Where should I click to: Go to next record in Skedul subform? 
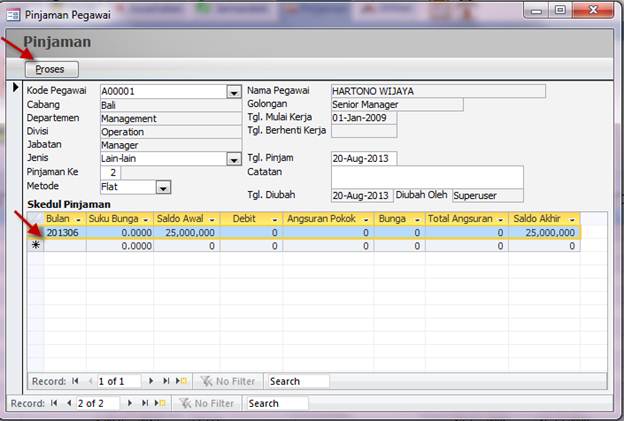[151, 381]
